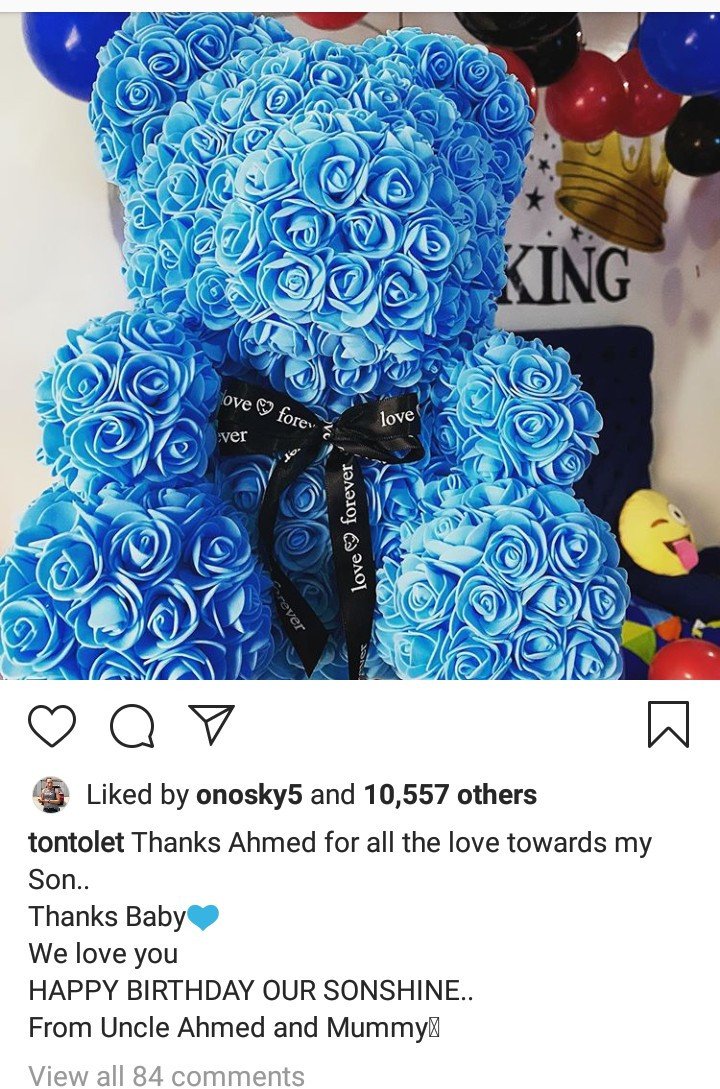Tap the gold crown decoration in photo
The image size is (720, 1089).
click(611, 186)
